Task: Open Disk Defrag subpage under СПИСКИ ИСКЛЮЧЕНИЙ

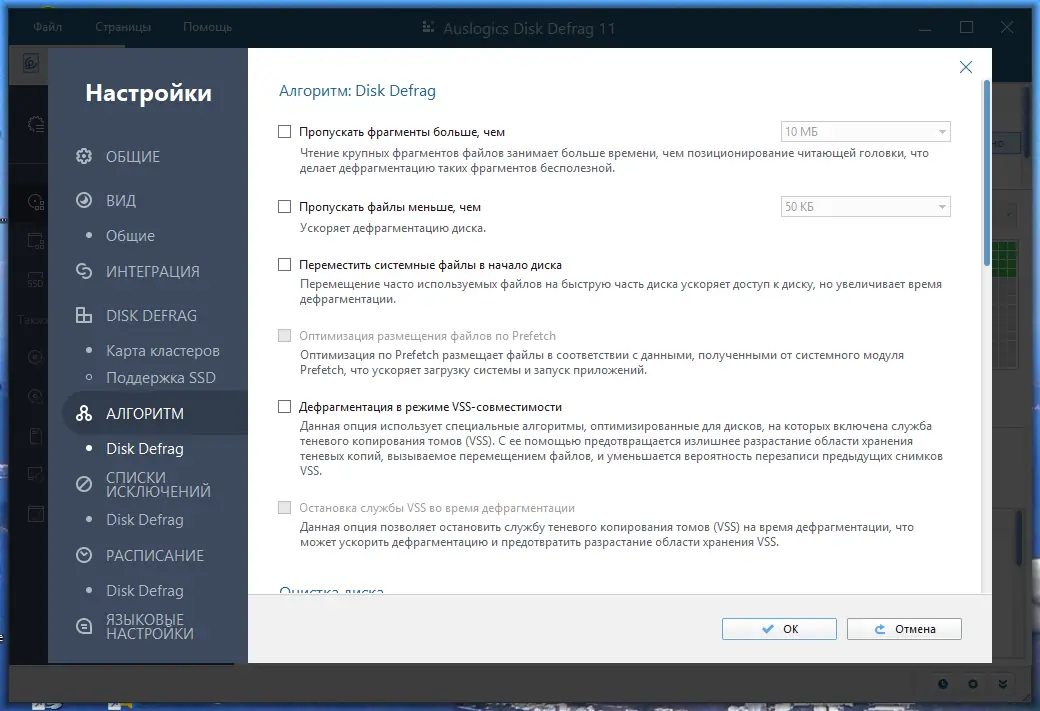Action: coord(145,519)
